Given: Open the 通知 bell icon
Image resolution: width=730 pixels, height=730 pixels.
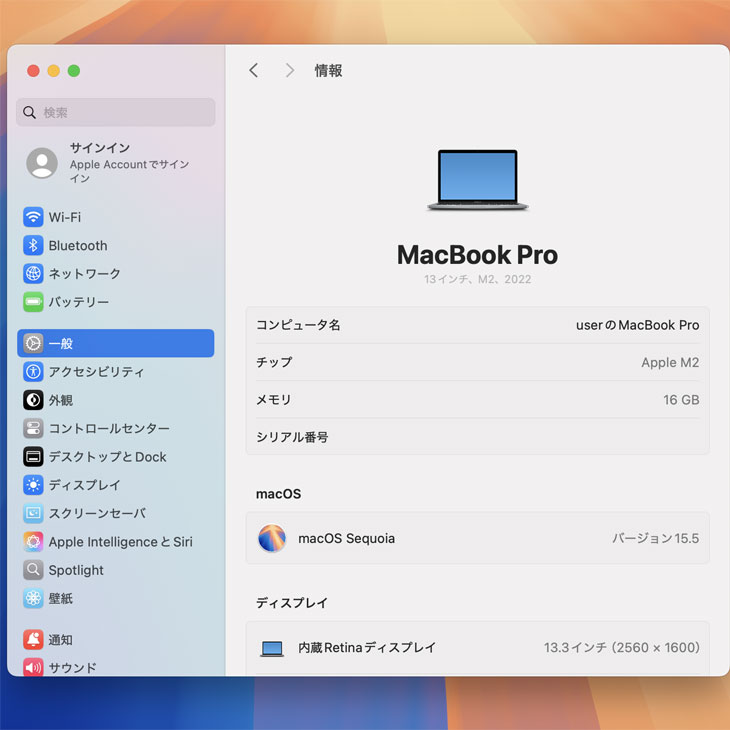Looking at the screenshot, I should point(33,640).
